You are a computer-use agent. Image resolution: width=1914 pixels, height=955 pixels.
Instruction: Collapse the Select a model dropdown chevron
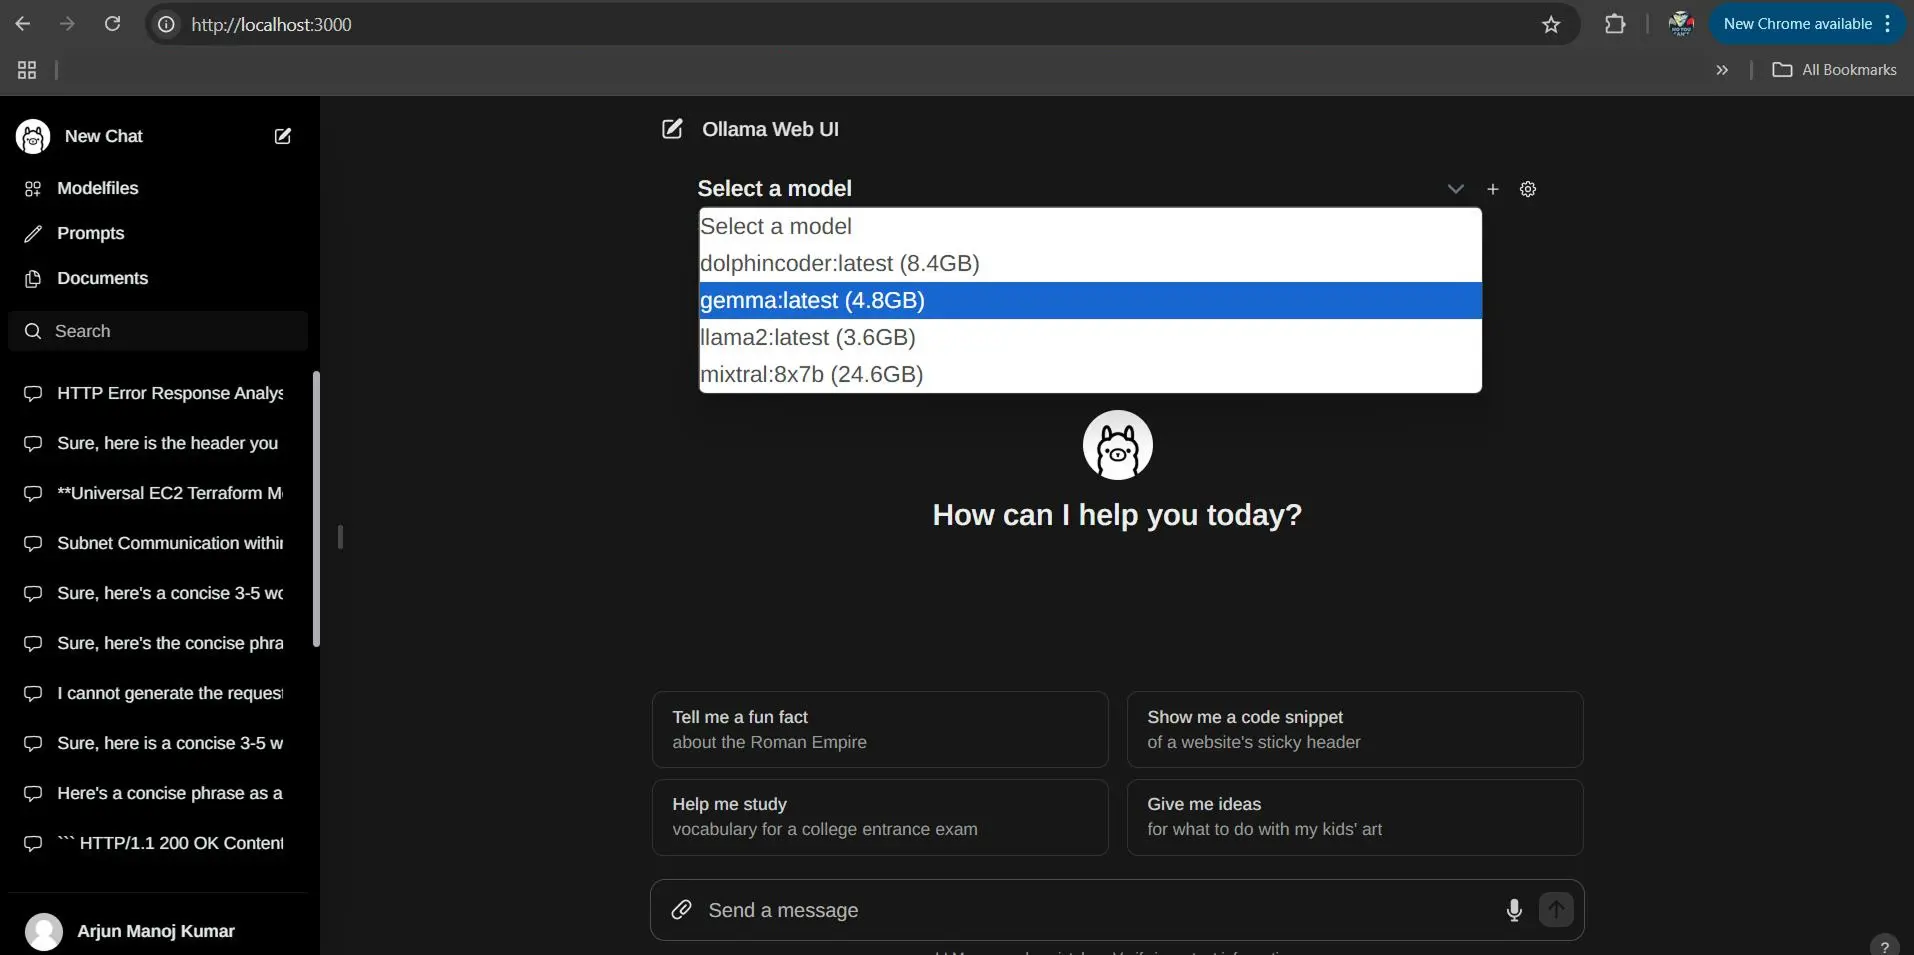click(1455, 189)
